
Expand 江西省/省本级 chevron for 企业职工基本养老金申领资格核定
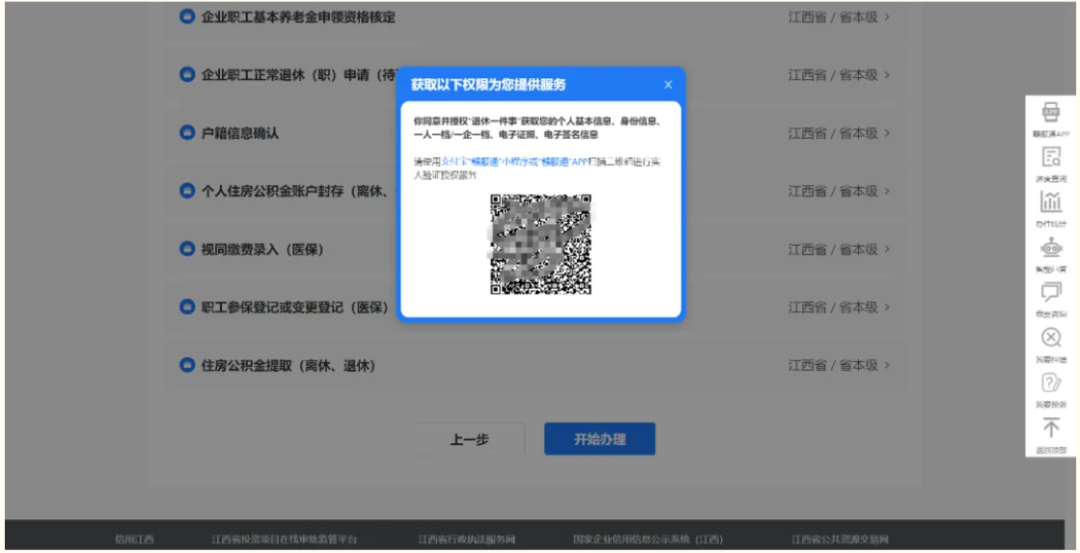tap(887, 17)
